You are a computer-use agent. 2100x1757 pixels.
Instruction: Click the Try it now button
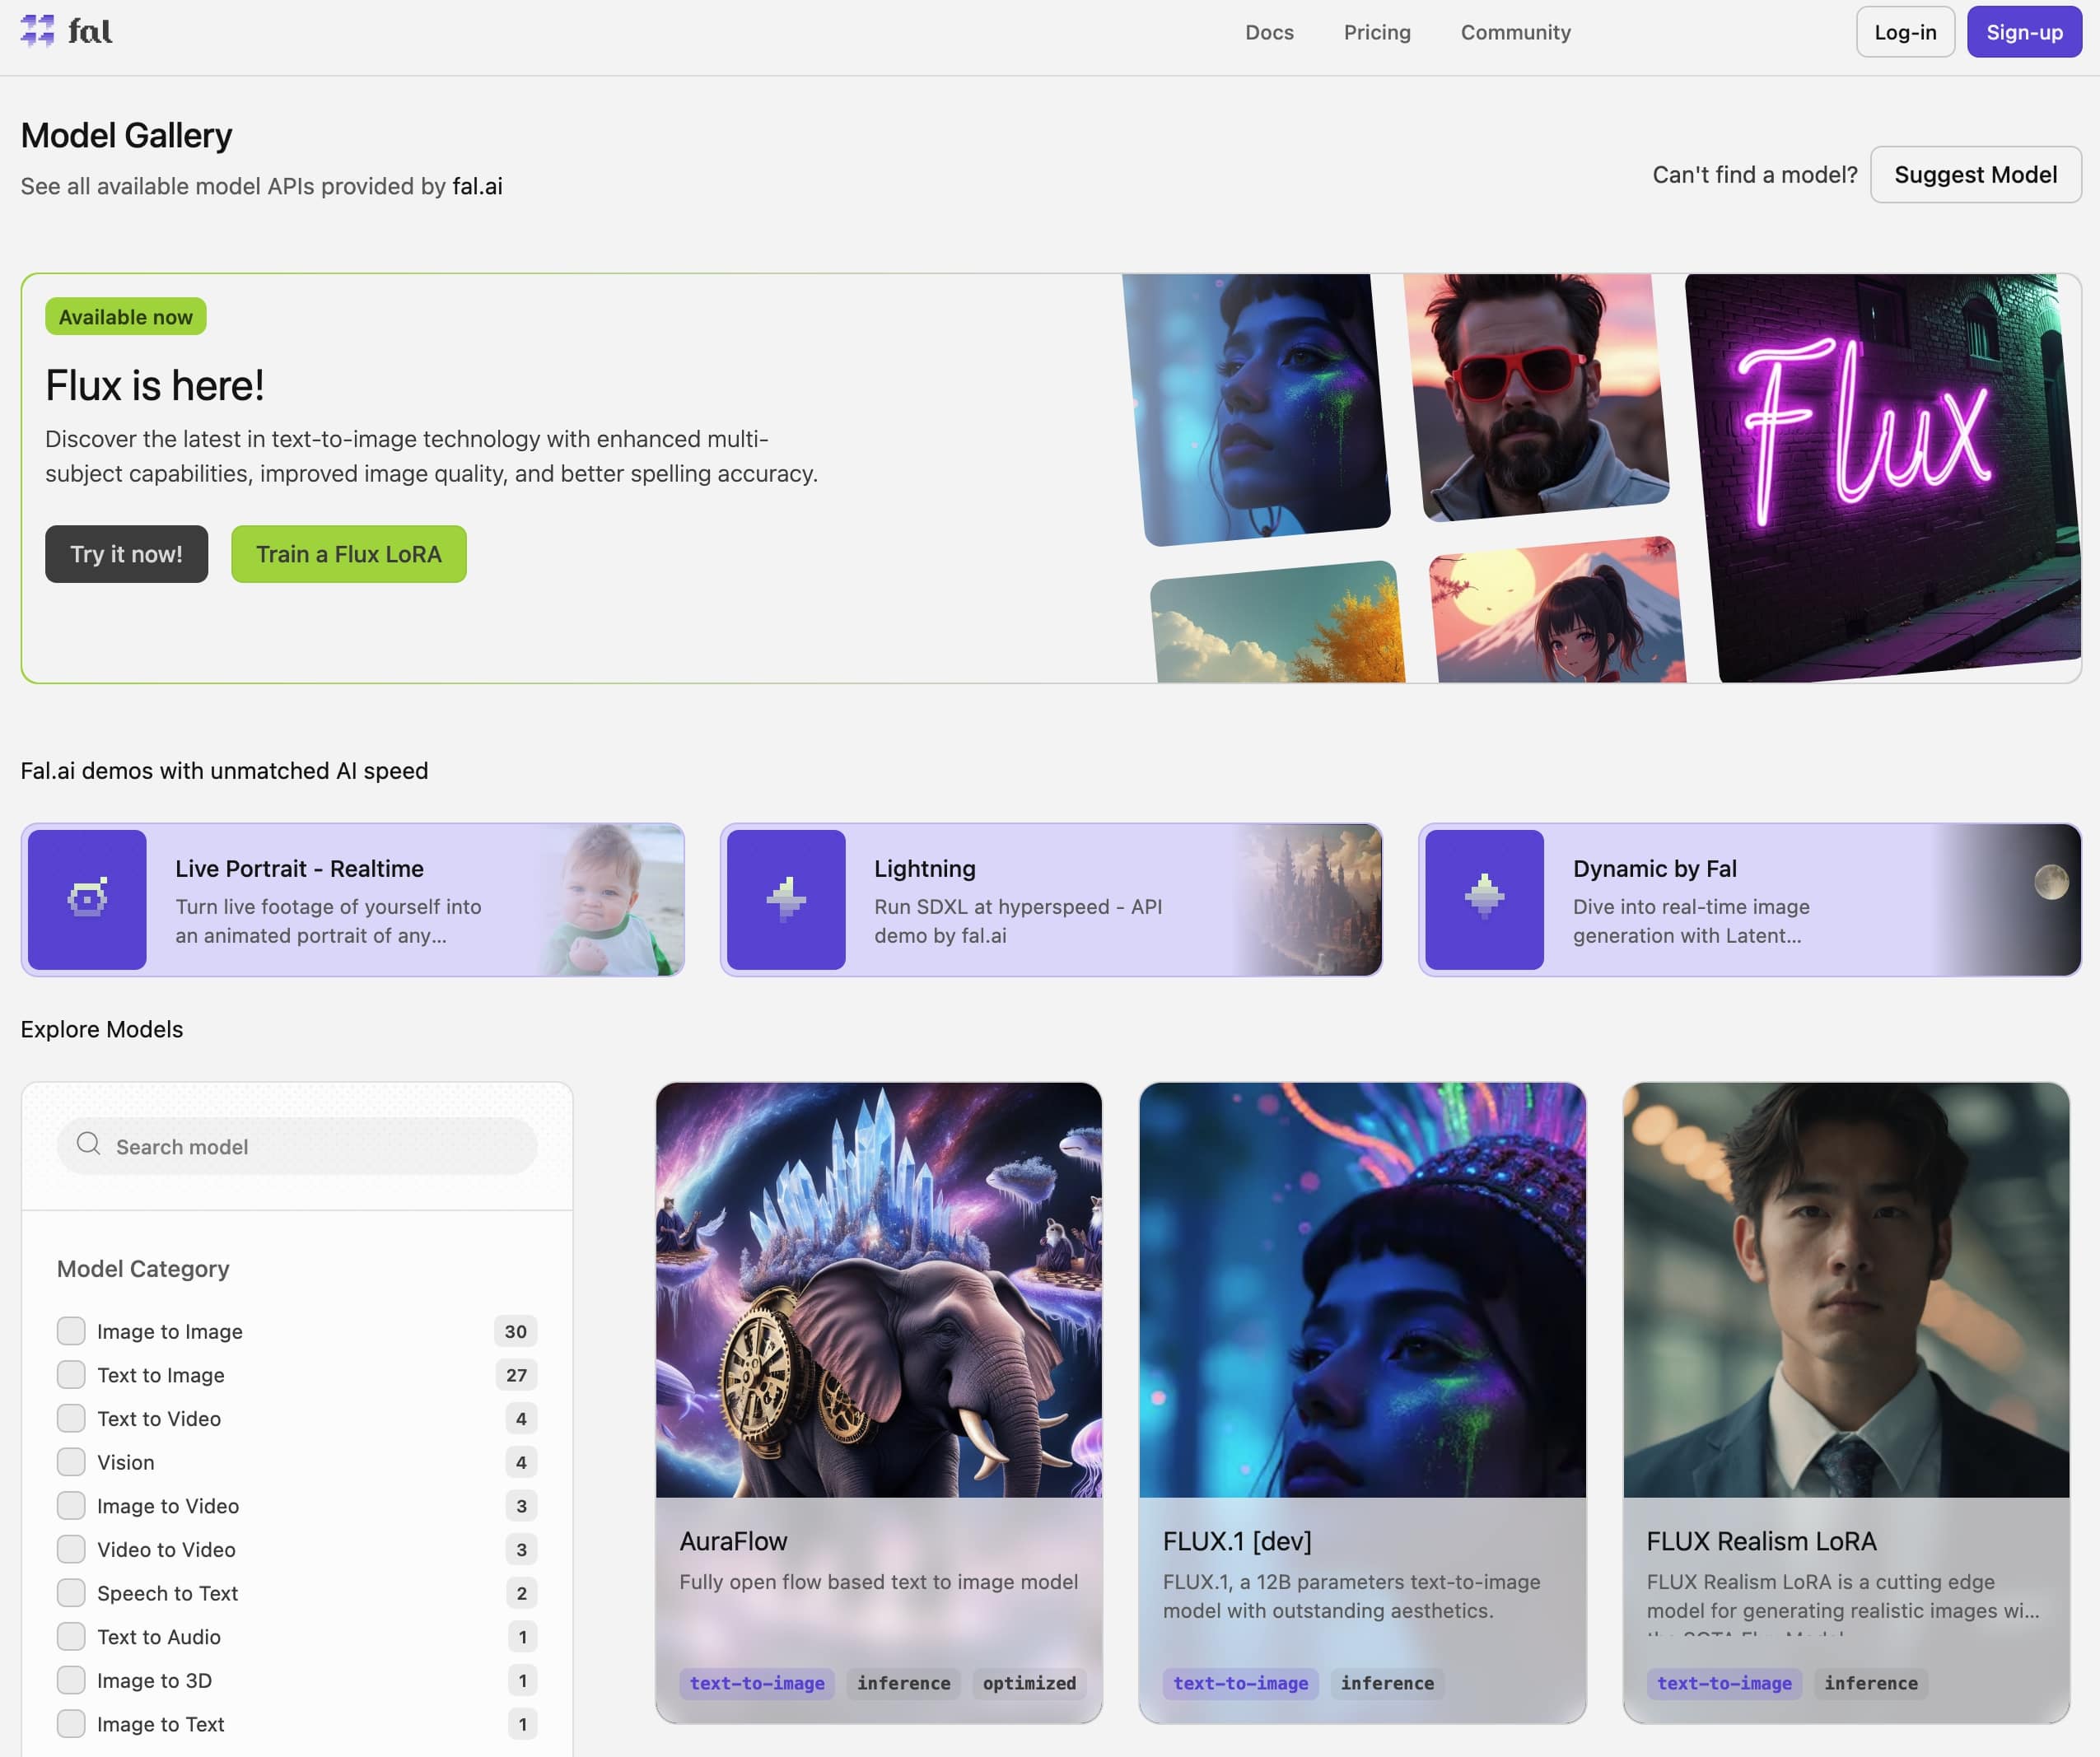tap(125, 552)
